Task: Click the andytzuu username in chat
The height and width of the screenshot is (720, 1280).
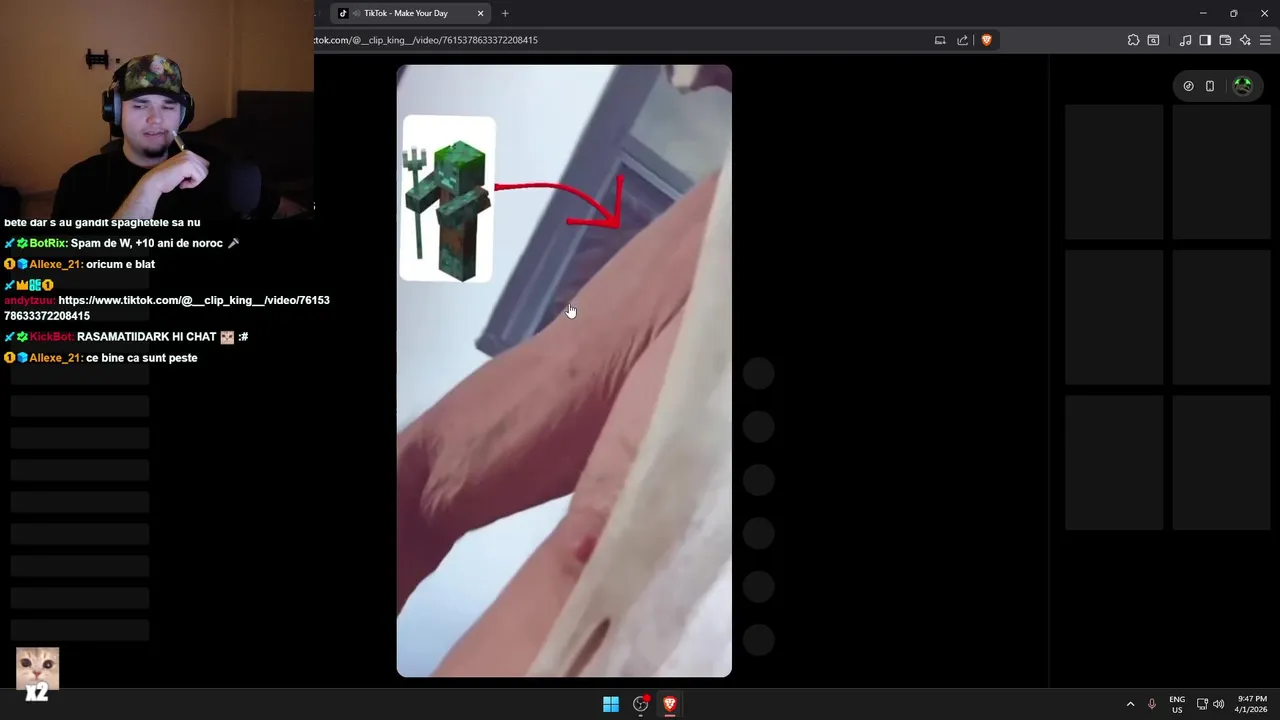Action: 29,300
